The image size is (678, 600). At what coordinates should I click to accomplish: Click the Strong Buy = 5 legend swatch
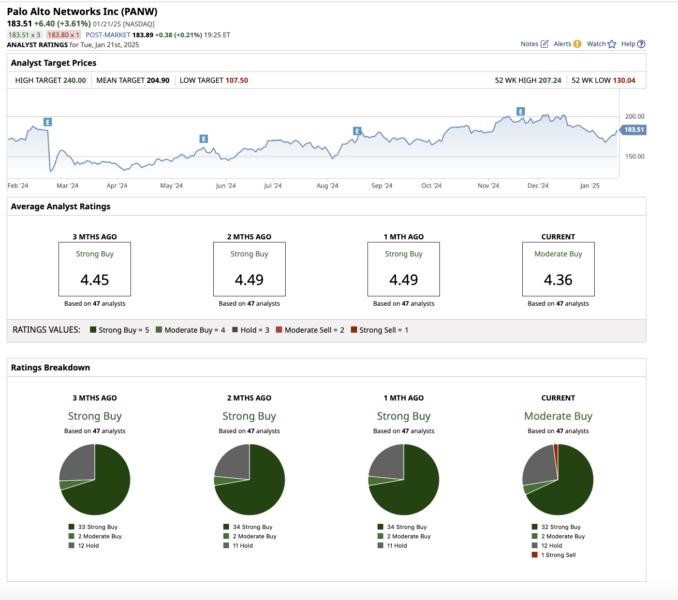[x=93, y=330]
